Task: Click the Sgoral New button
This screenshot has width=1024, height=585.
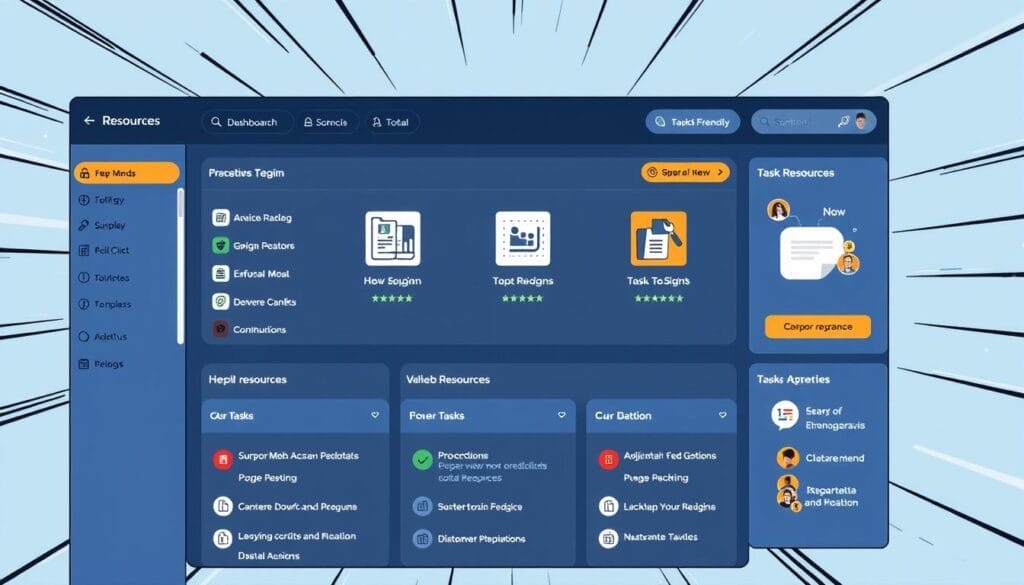Action: (685, 172)
